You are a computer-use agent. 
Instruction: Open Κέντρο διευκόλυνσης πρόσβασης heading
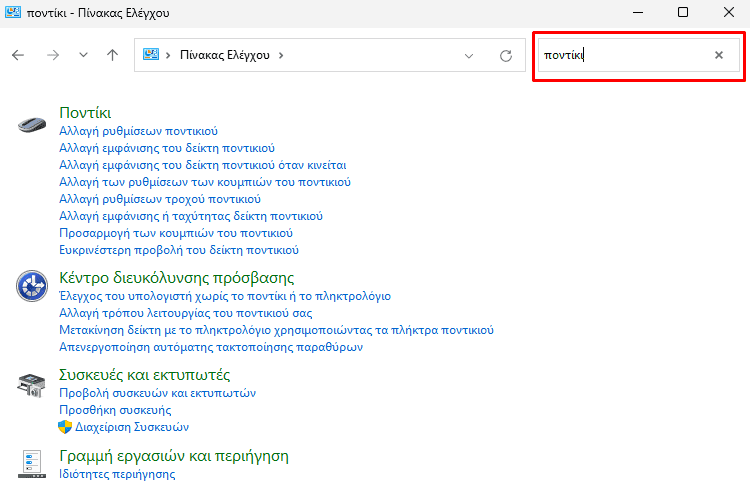click(176, 278)
